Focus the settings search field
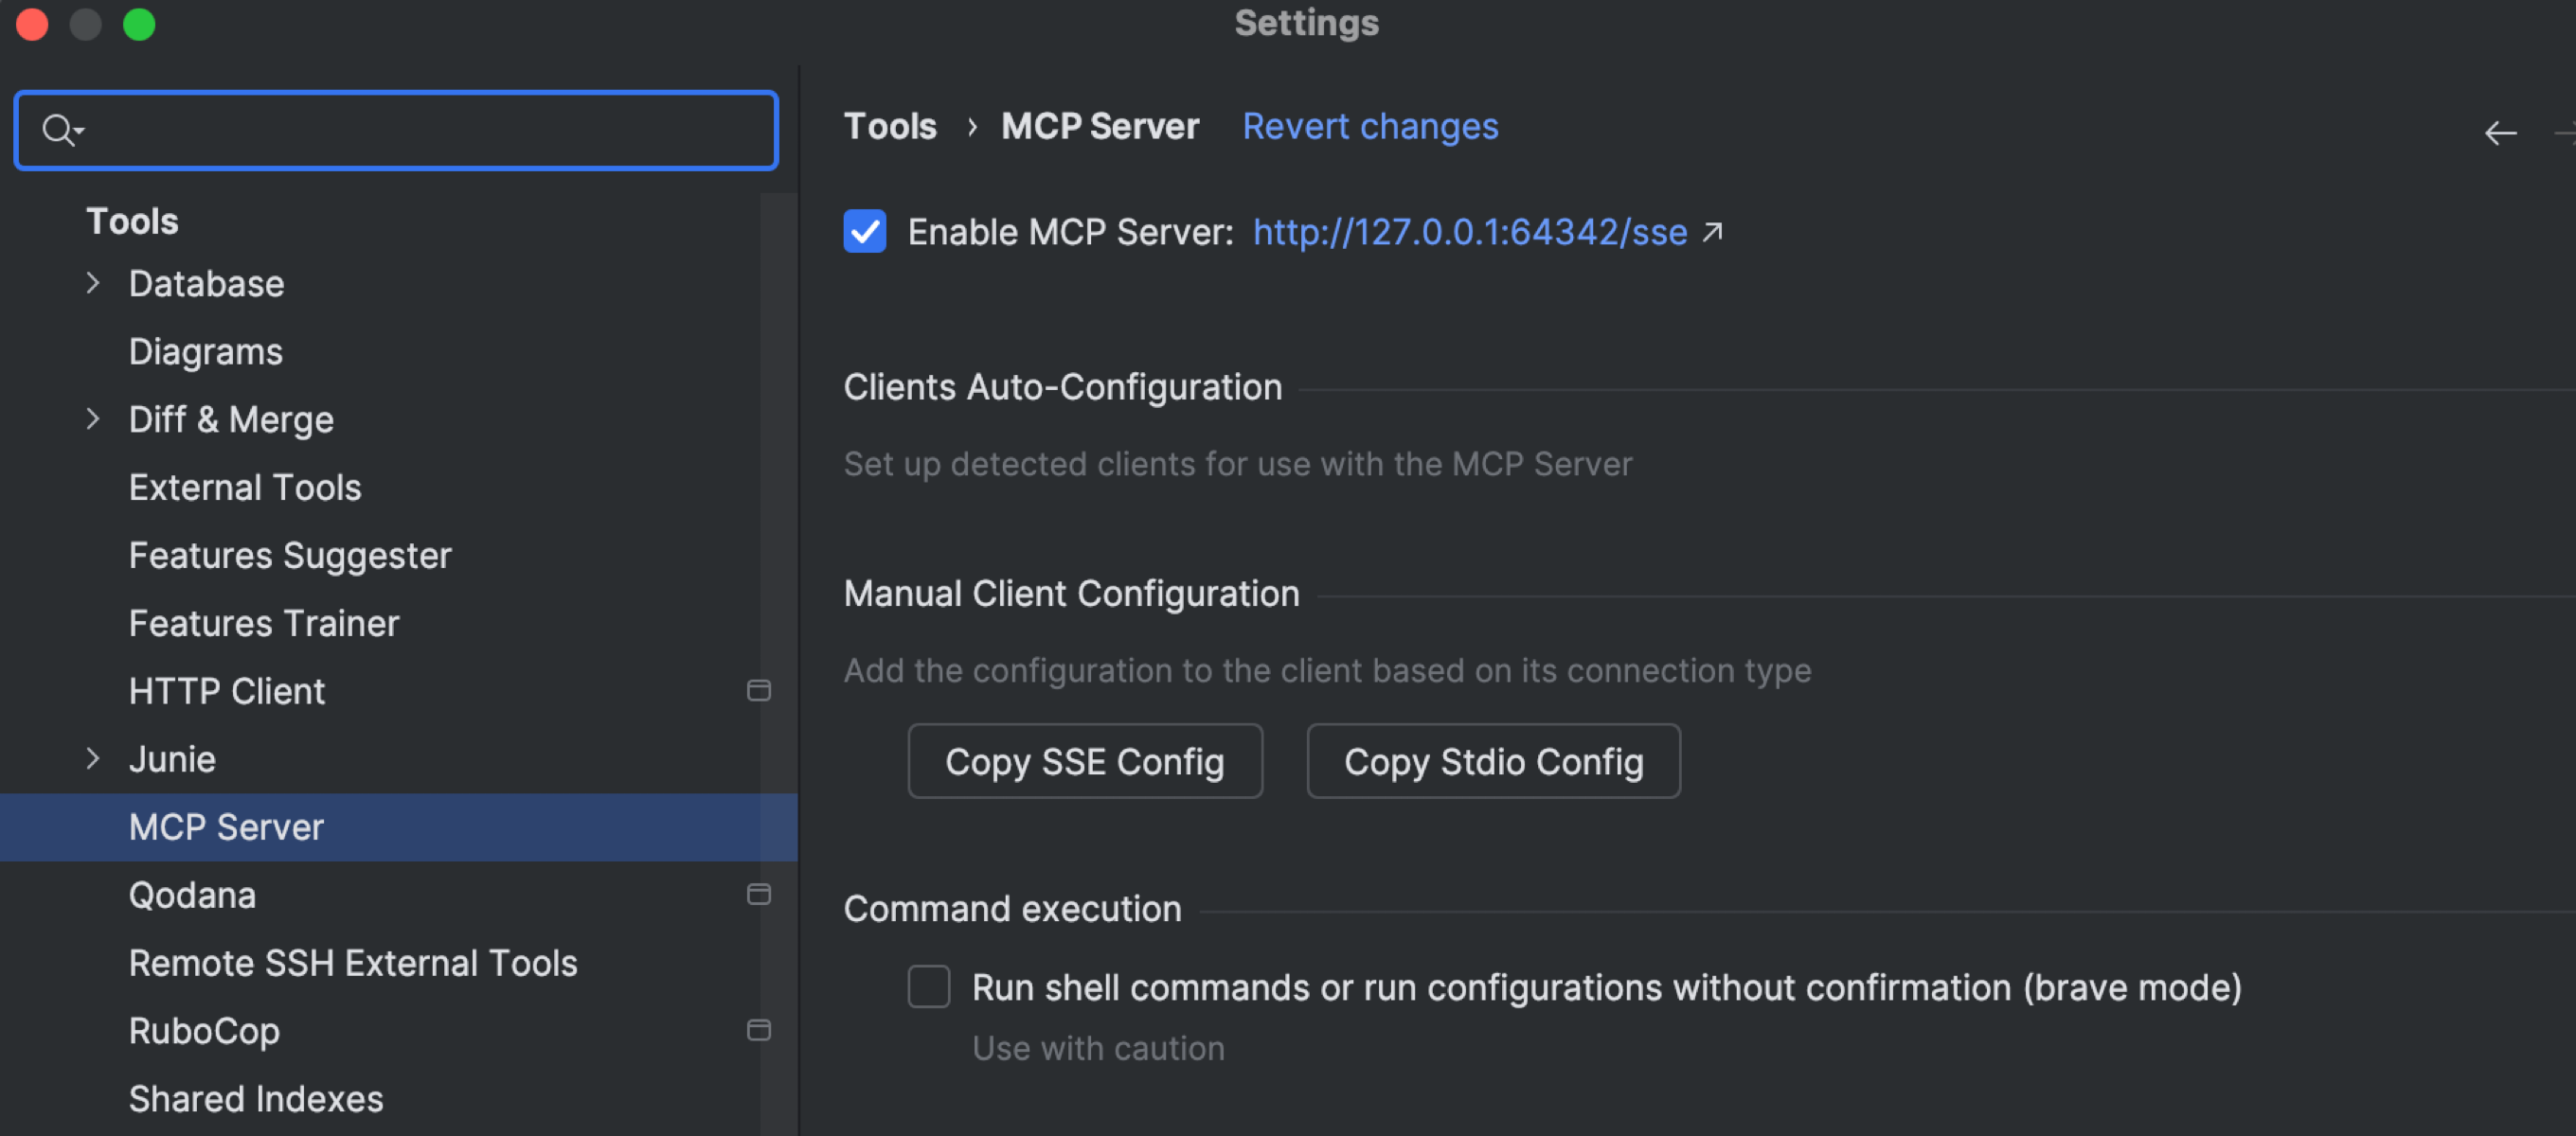The height and width of the screenshot is (1136, 2576). coord(420,130)
